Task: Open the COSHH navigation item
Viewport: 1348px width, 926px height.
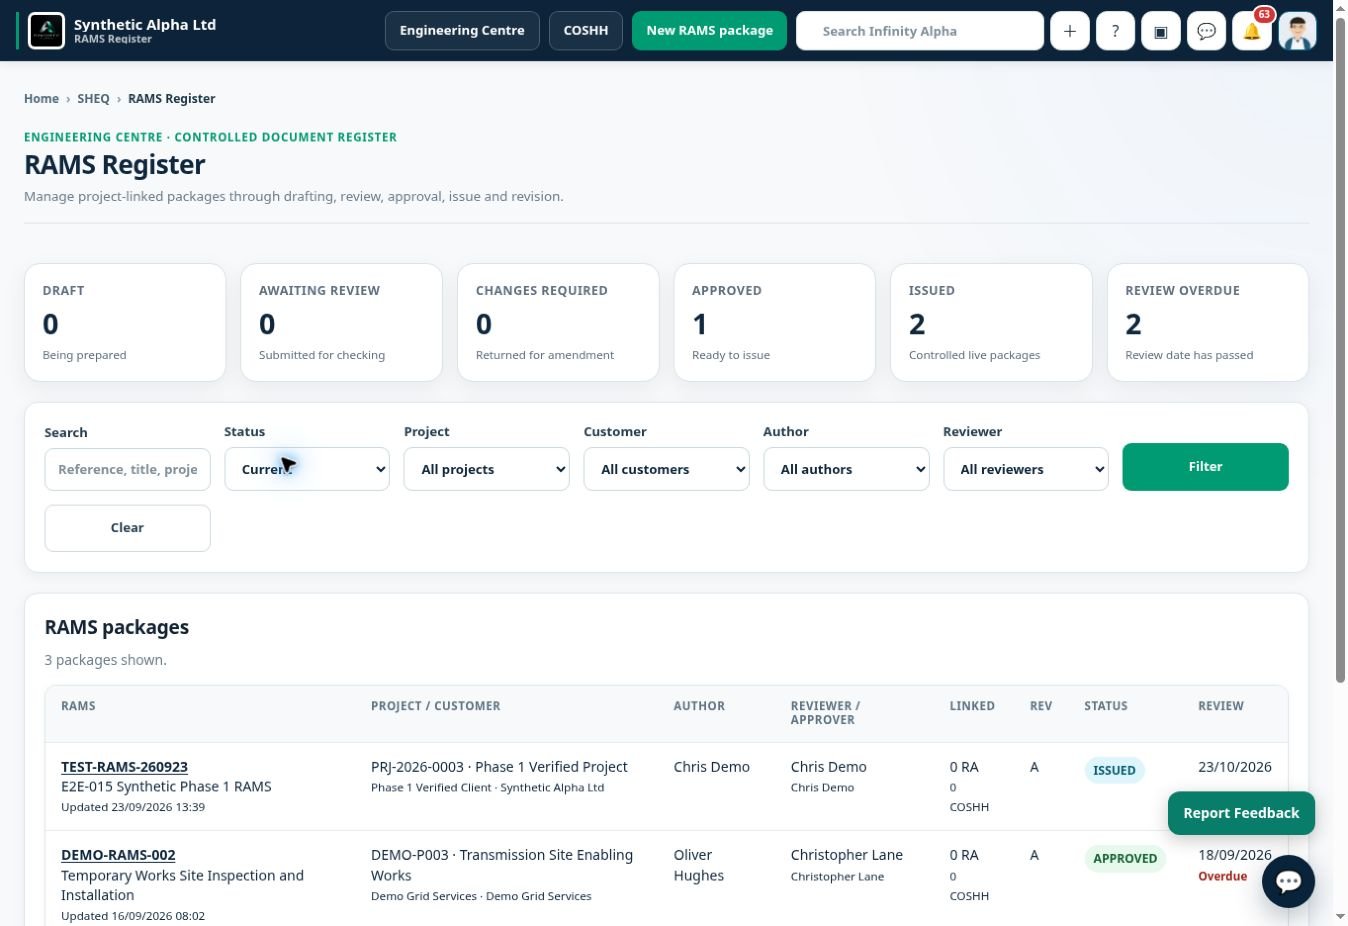Action: pyautogui.click(x=586, y=31)
